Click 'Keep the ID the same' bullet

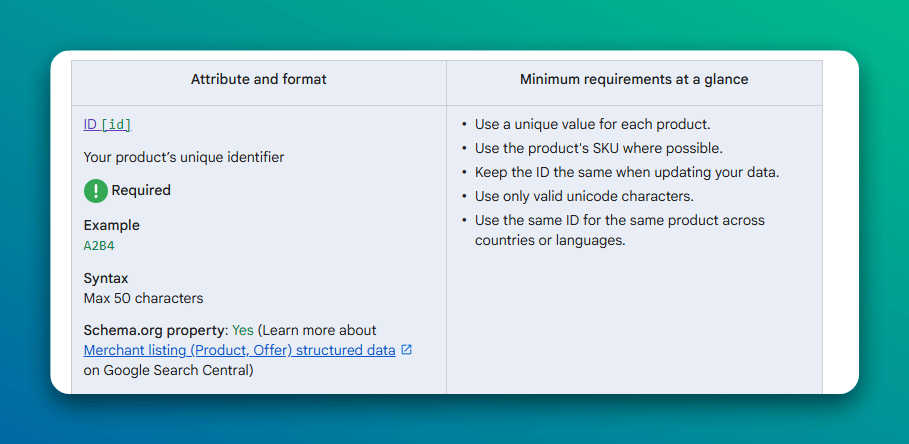(626, 172)
